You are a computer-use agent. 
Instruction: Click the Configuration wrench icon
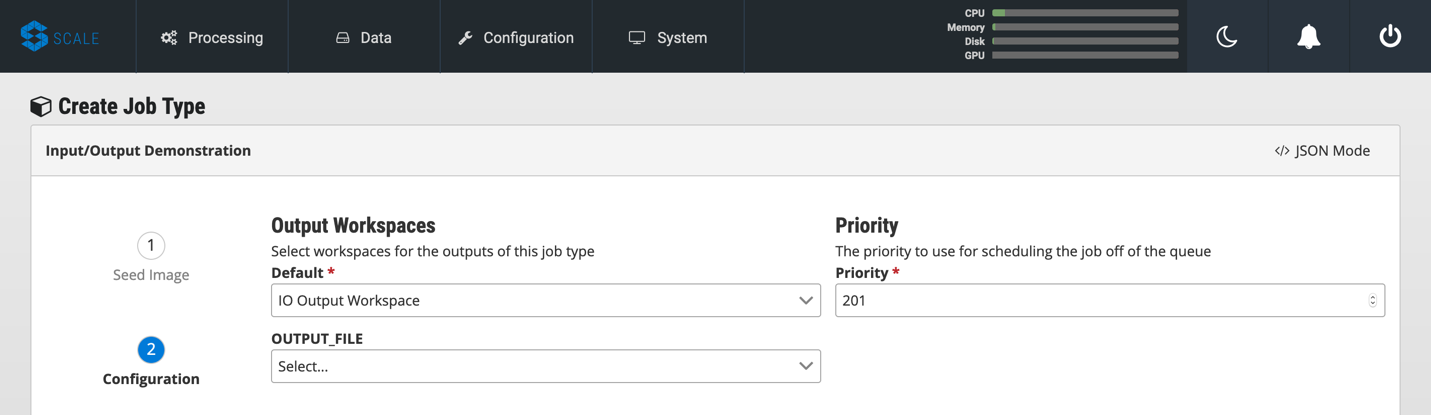tap(465, 38)
